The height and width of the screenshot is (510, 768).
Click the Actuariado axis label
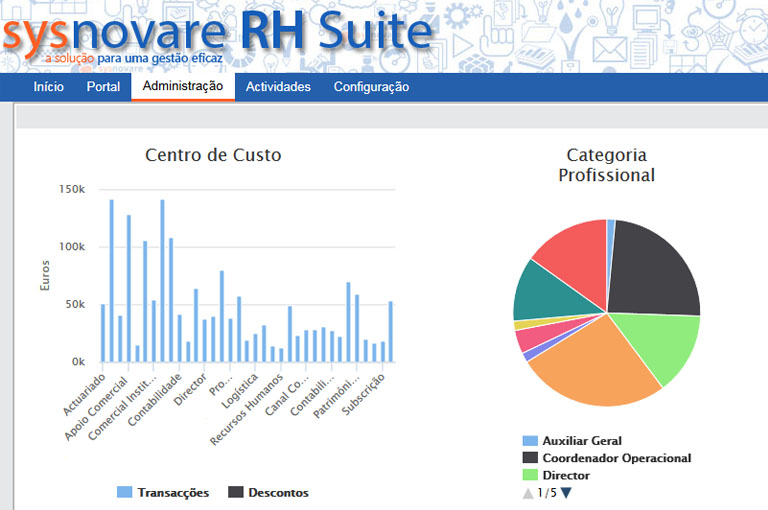(84, 394)
